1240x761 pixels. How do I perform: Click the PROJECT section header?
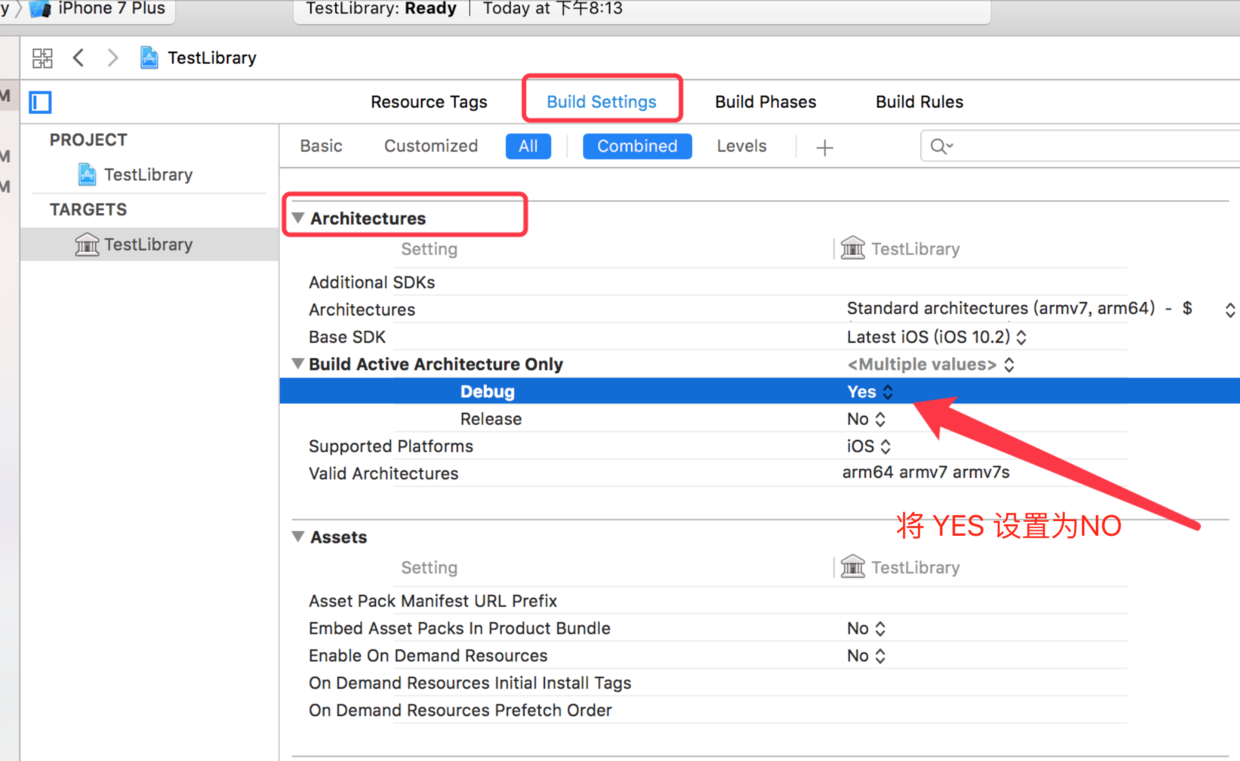pyautogui.click(x=89, y=140)
